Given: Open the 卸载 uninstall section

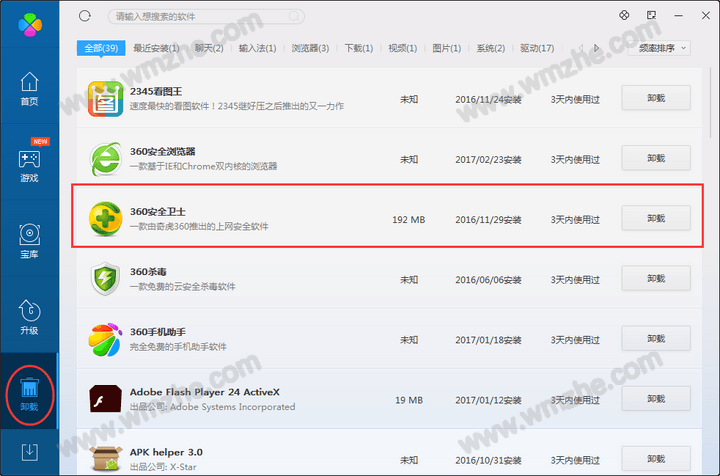Looking at the screenshot, I should click(x=29, y=394).
